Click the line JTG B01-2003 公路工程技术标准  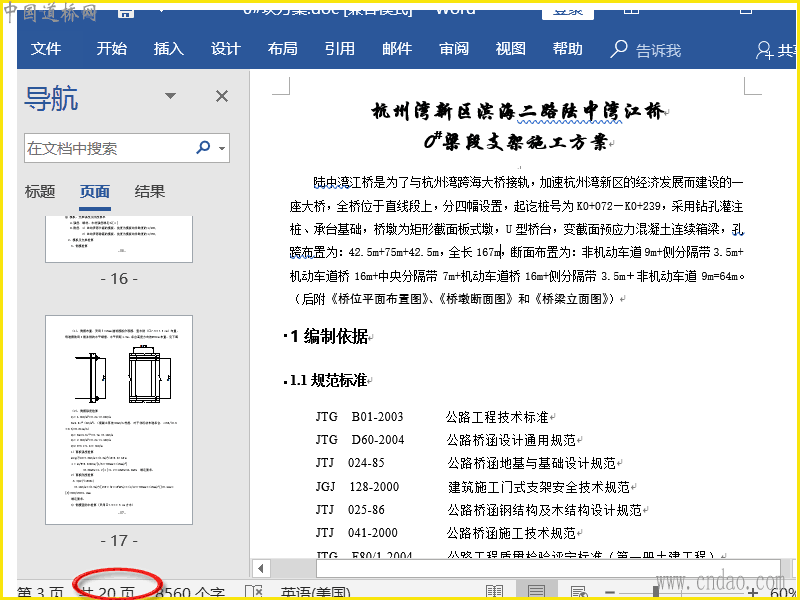432,417
